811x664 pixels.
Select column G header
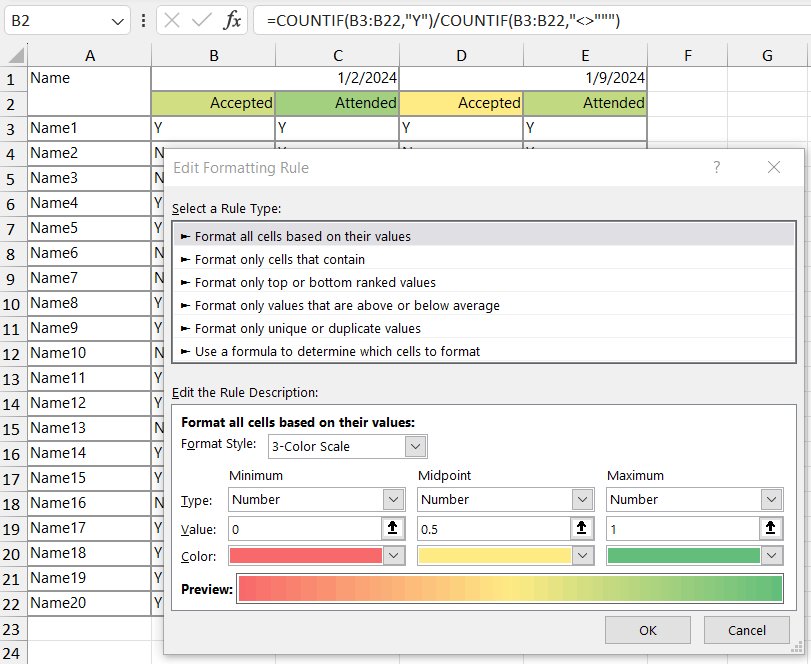click(767, 55)
